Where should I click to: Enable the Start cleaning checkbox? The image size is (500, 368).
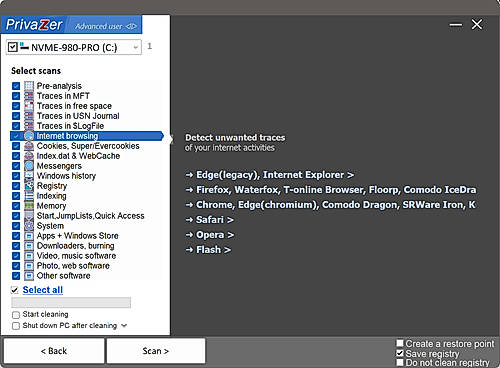point(16,315)
